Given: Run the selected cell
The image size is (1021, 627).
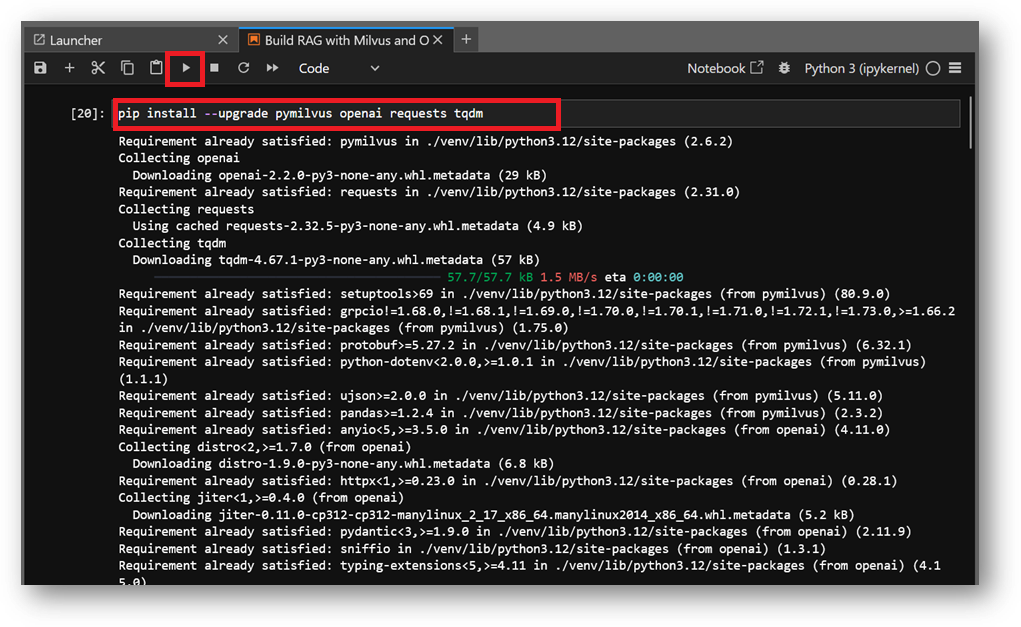Looking at the screenshot, I should click(x=186, y=68).
